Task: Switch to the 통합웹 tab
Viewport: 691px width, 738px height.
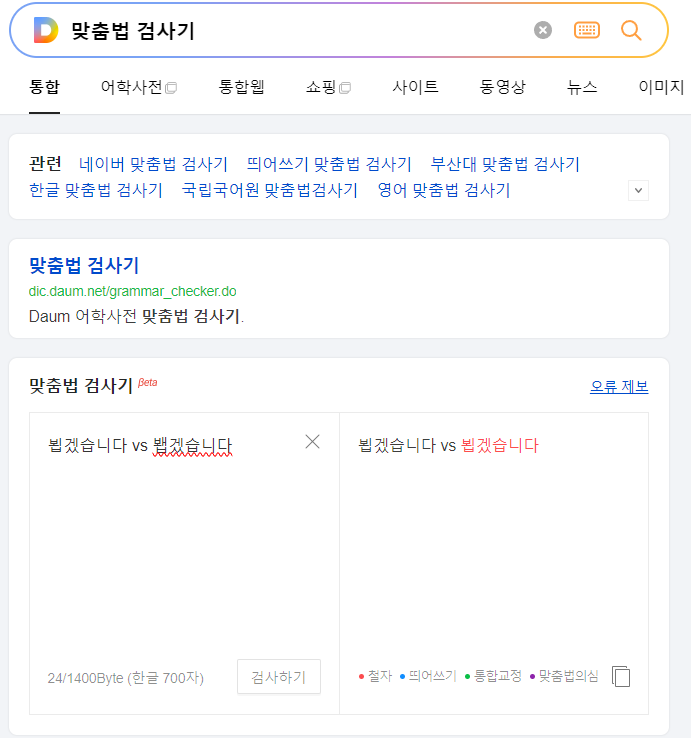Action: (241, 87)
